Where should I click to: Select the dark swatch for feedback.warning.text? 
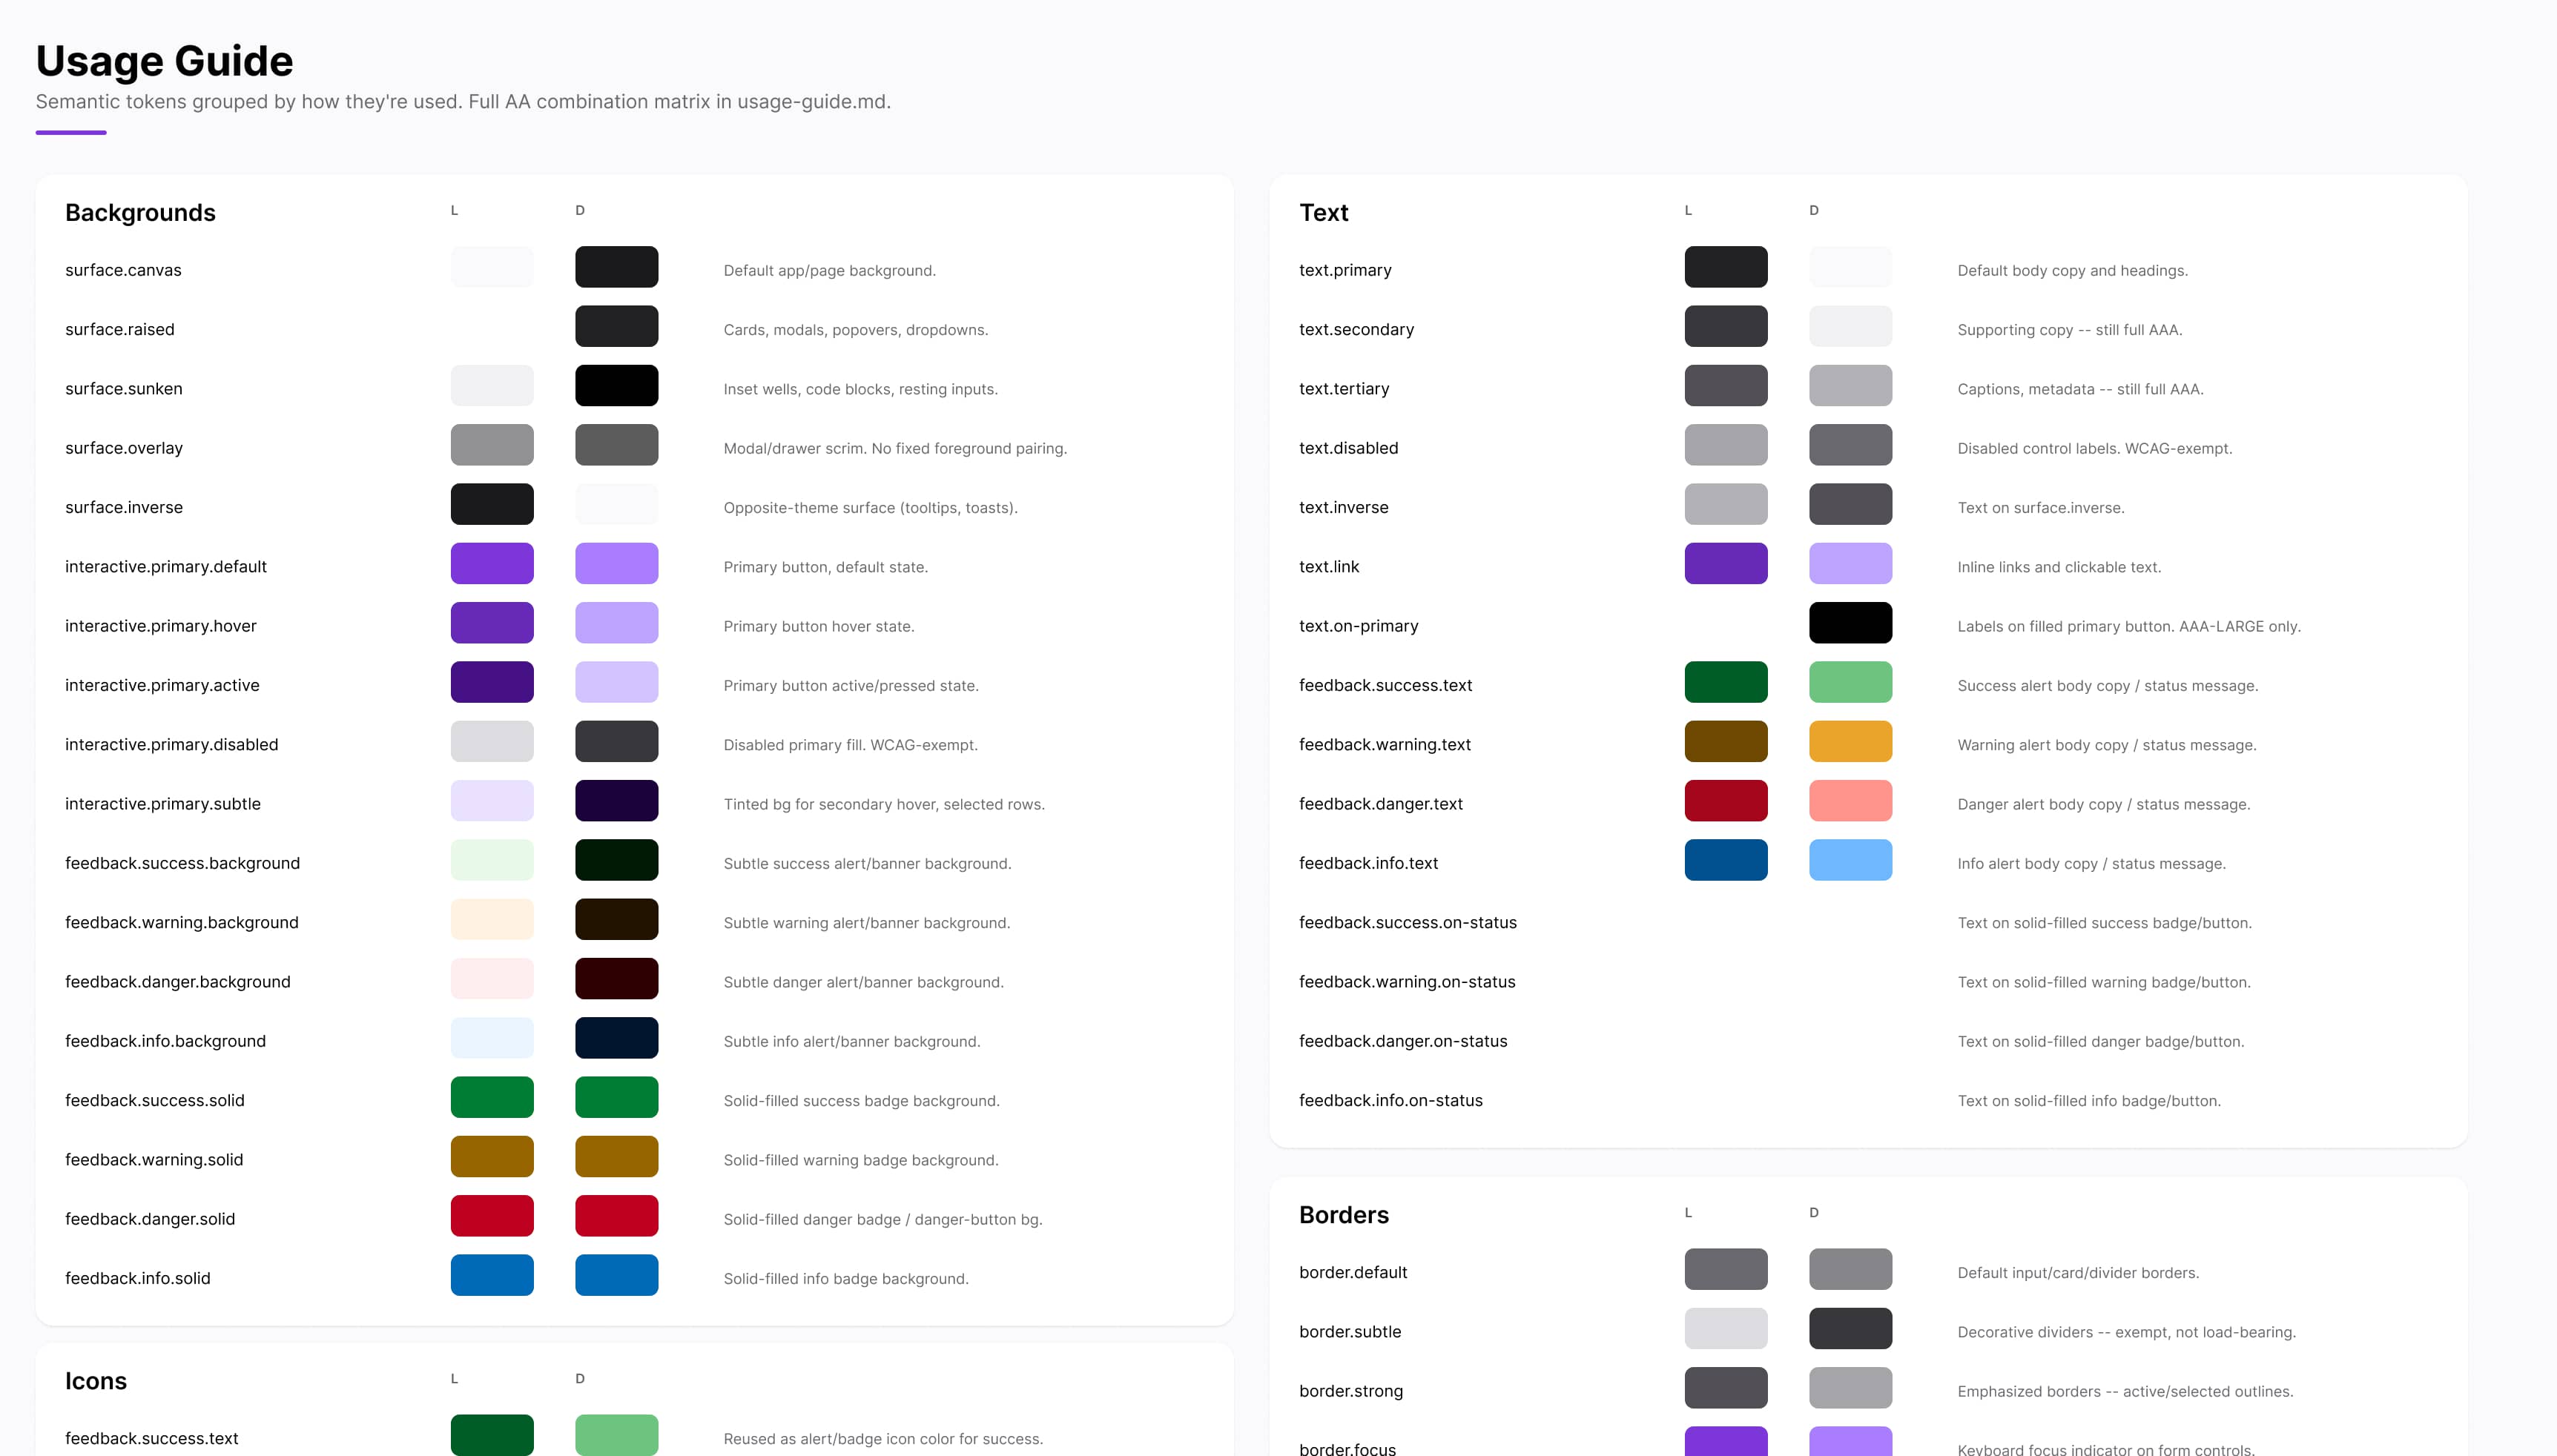(x=1851, y=742)
